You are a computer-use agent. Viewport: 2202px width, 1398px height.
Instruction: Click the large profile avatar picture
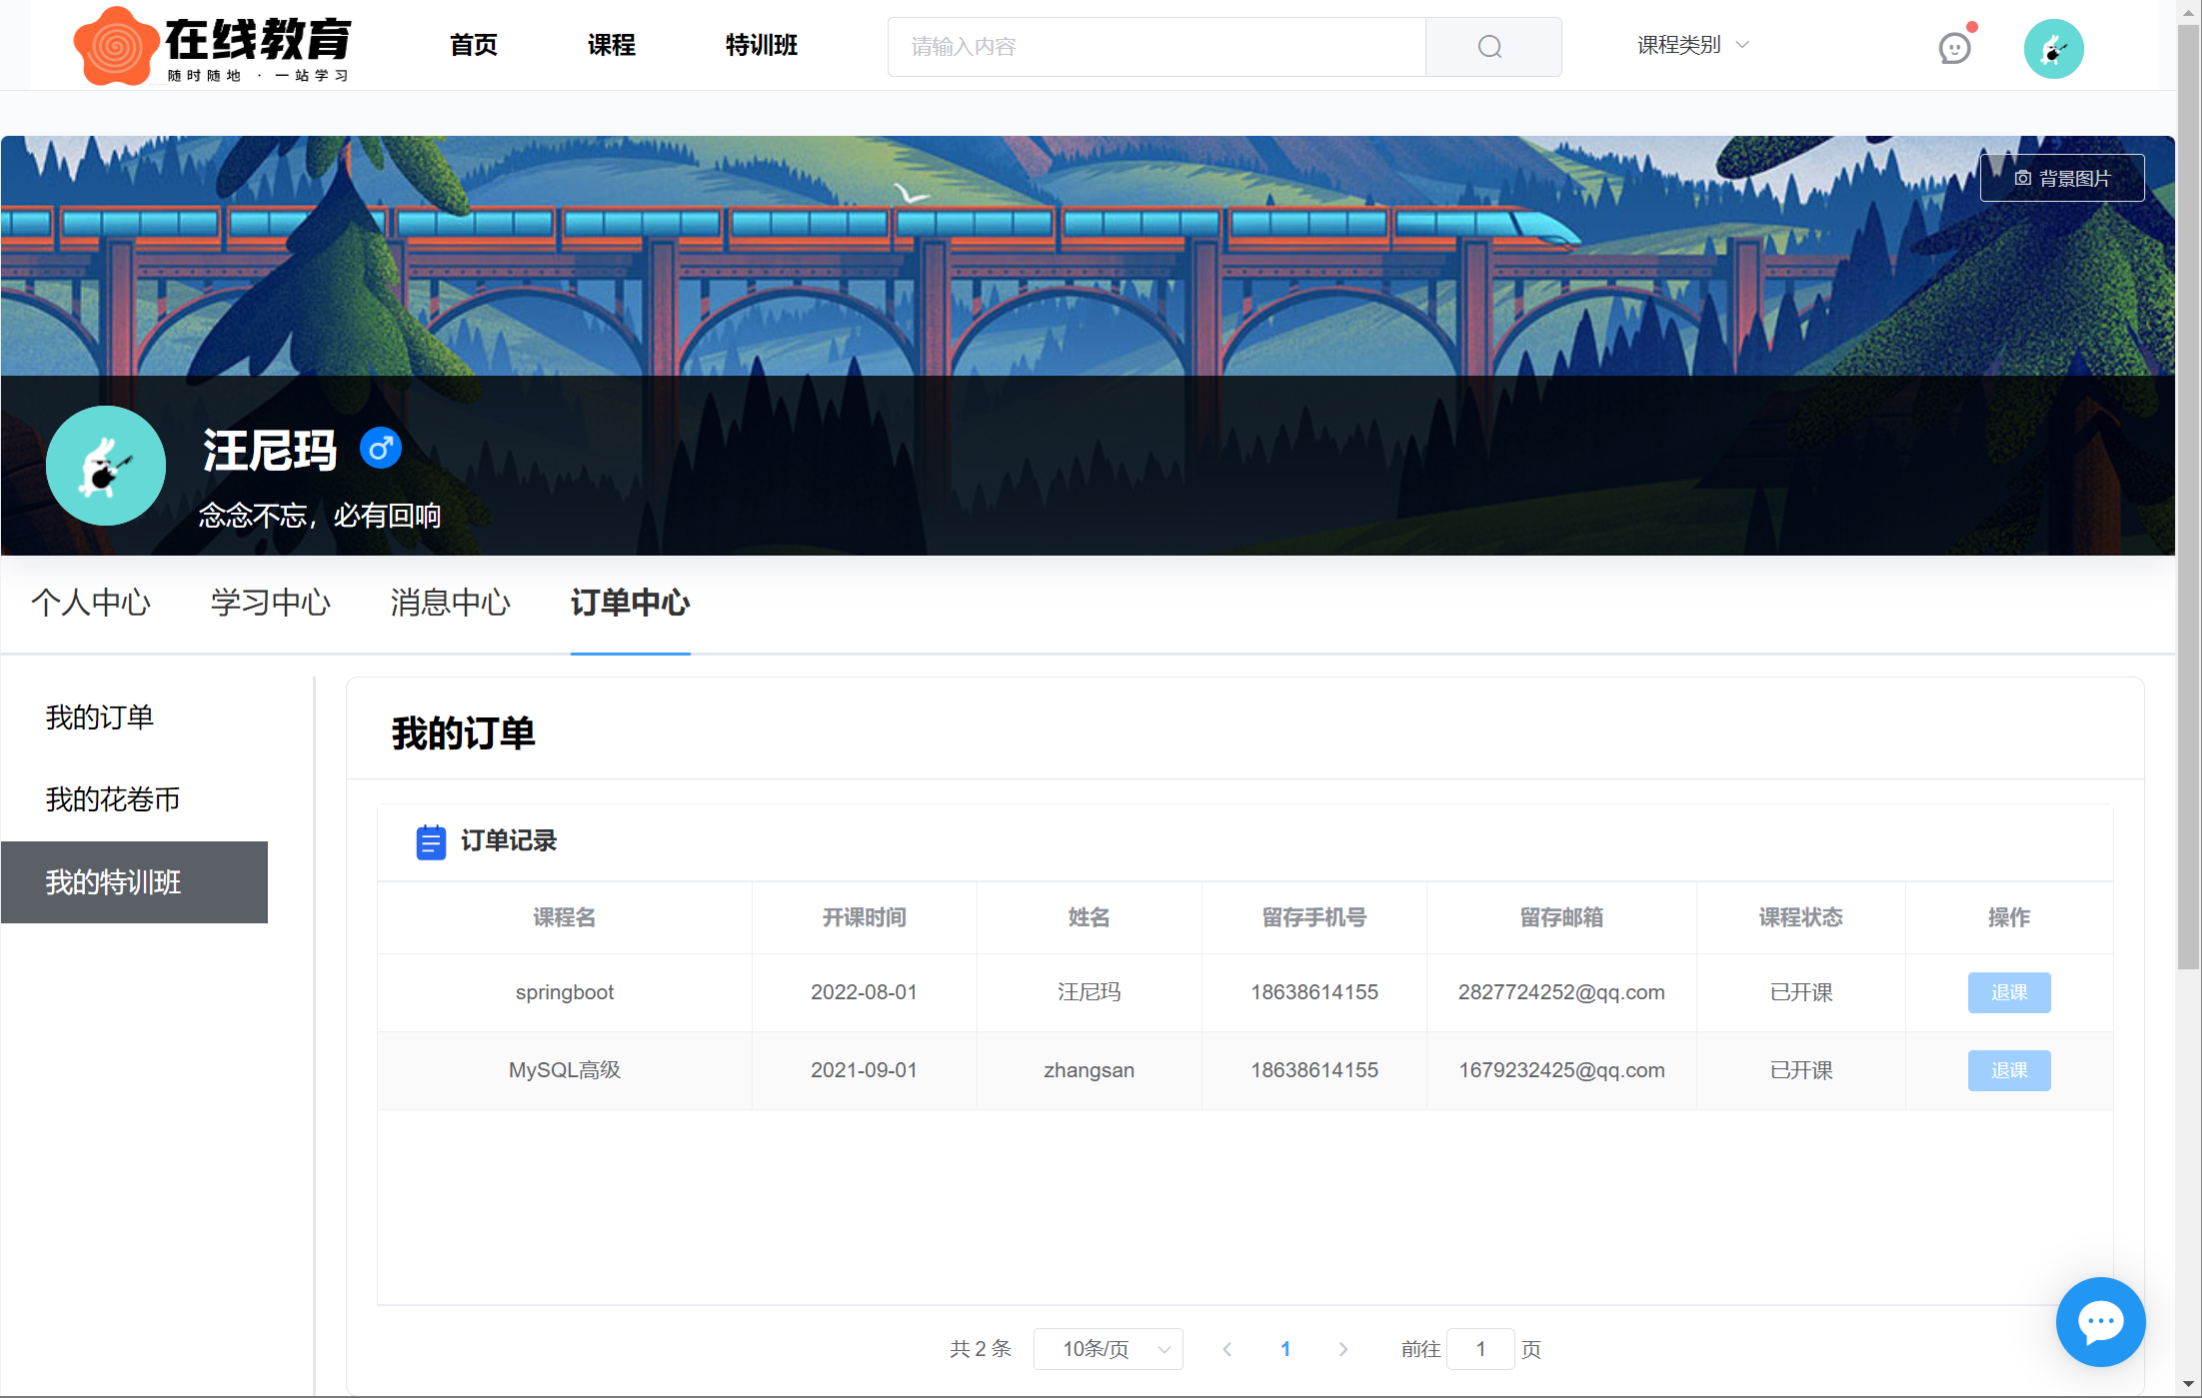click(x=106, y=466)
